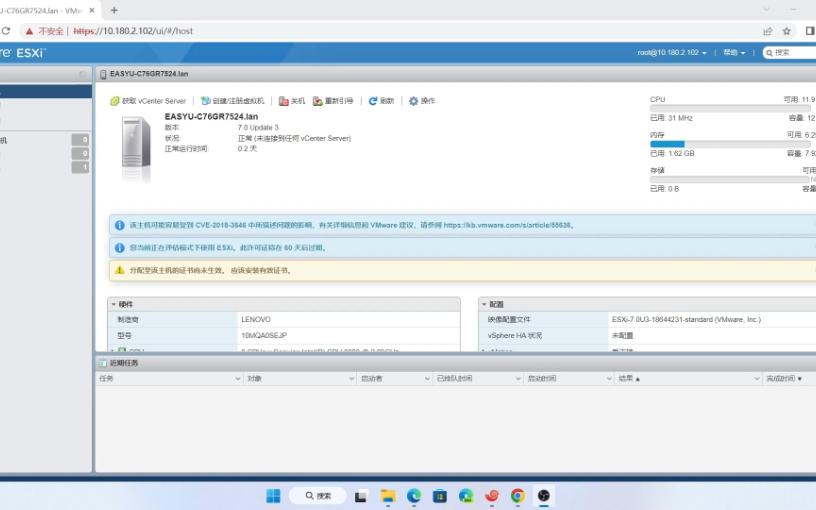This screenshot has height=510, width=816.
Task: Click the 7.0 Update 3 version text
Action: tap(258, 128)
